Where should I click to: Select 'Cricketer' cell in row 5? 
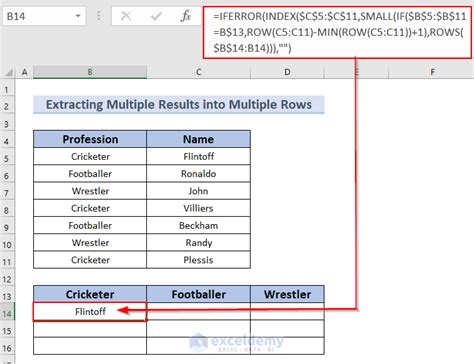point(90,156)
